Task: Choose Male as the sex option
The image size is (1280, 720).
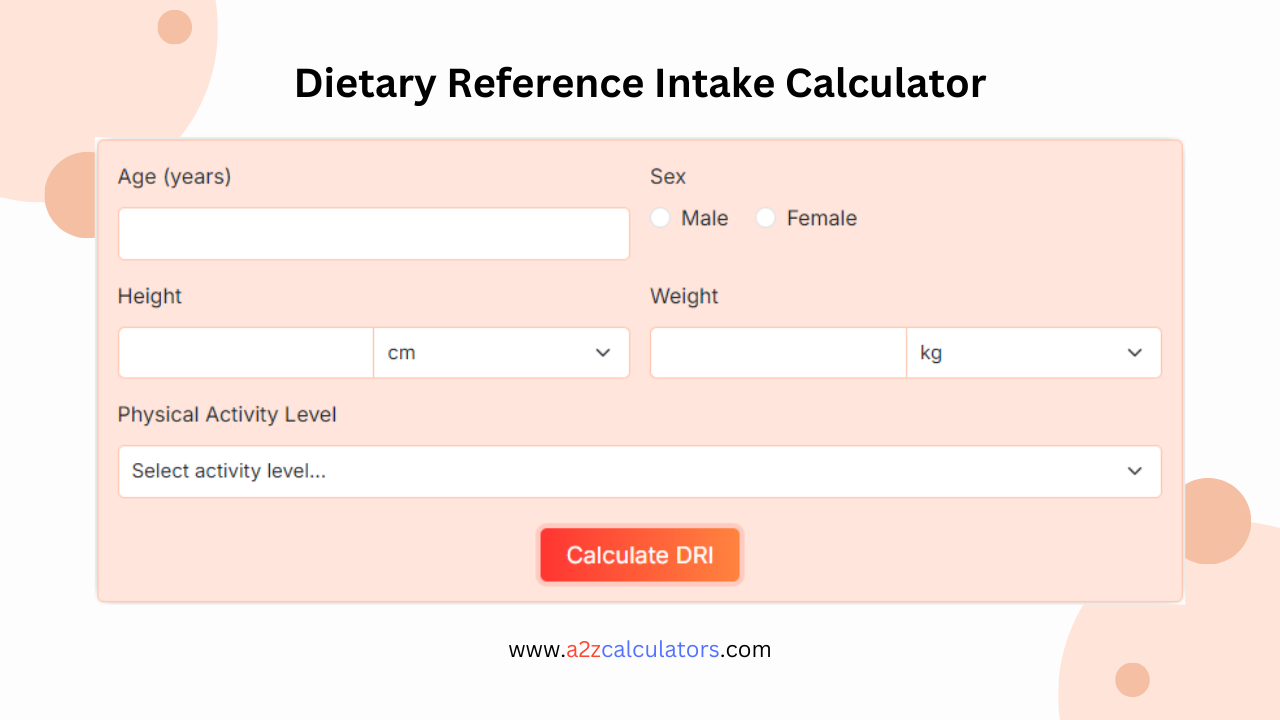Action: click(660, 217)
